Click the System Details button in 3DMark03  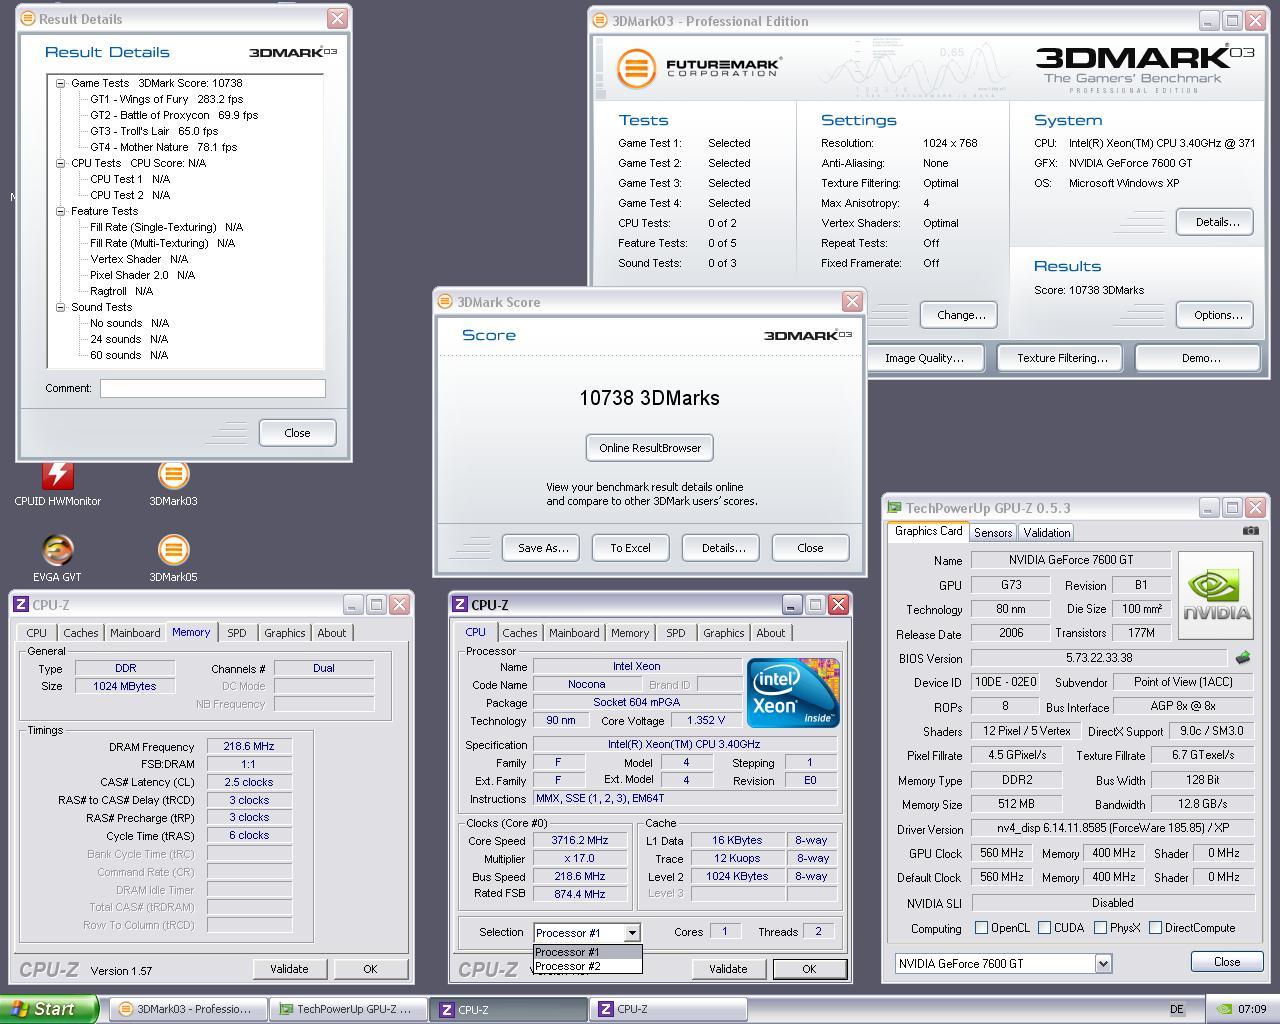1216,222
